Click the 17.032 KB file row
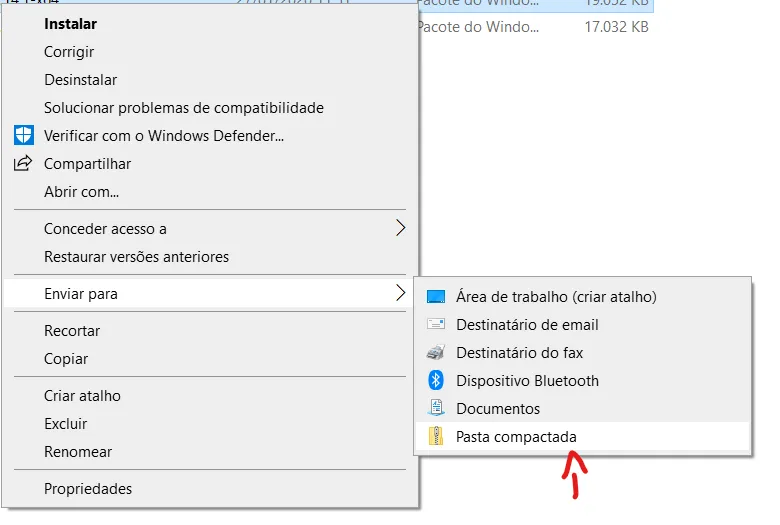The image size is (780, 525). 532,27
